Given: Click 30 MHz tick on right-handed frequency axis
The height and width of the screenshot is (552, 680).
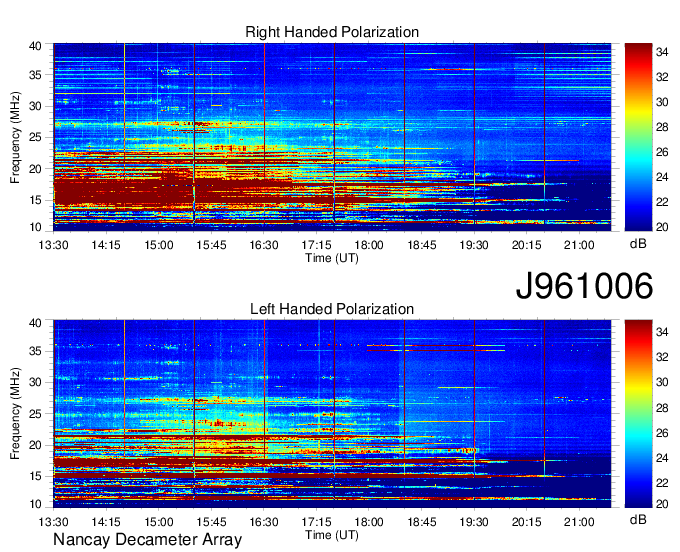Looking at the screenshot, I should pyautogui.click(x=35, y=106).
